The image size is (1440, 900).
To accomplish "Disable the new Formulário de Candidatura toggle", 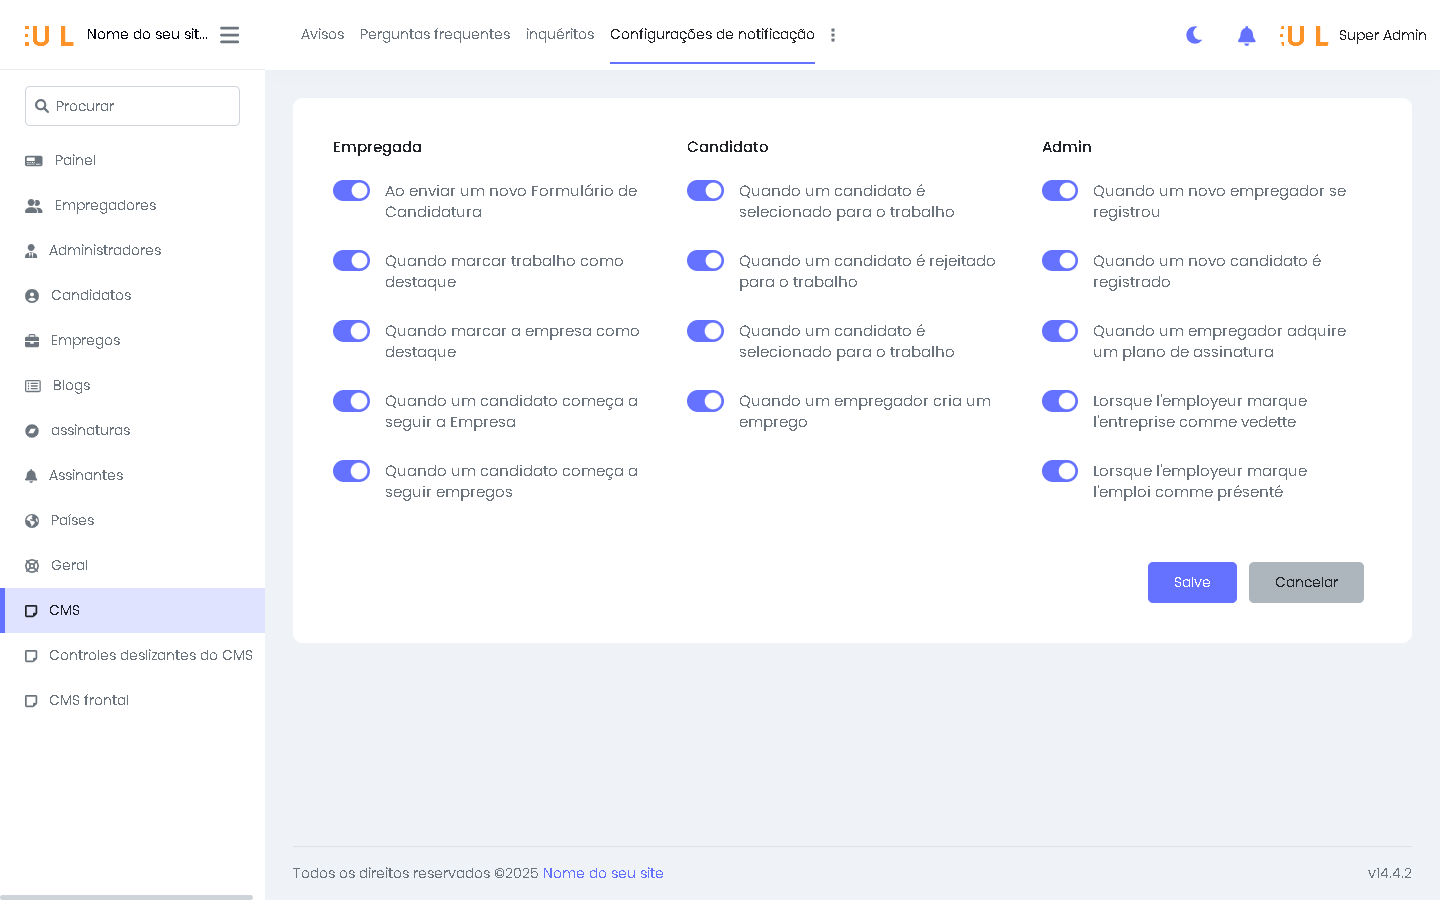I will (x=352, y=191).
